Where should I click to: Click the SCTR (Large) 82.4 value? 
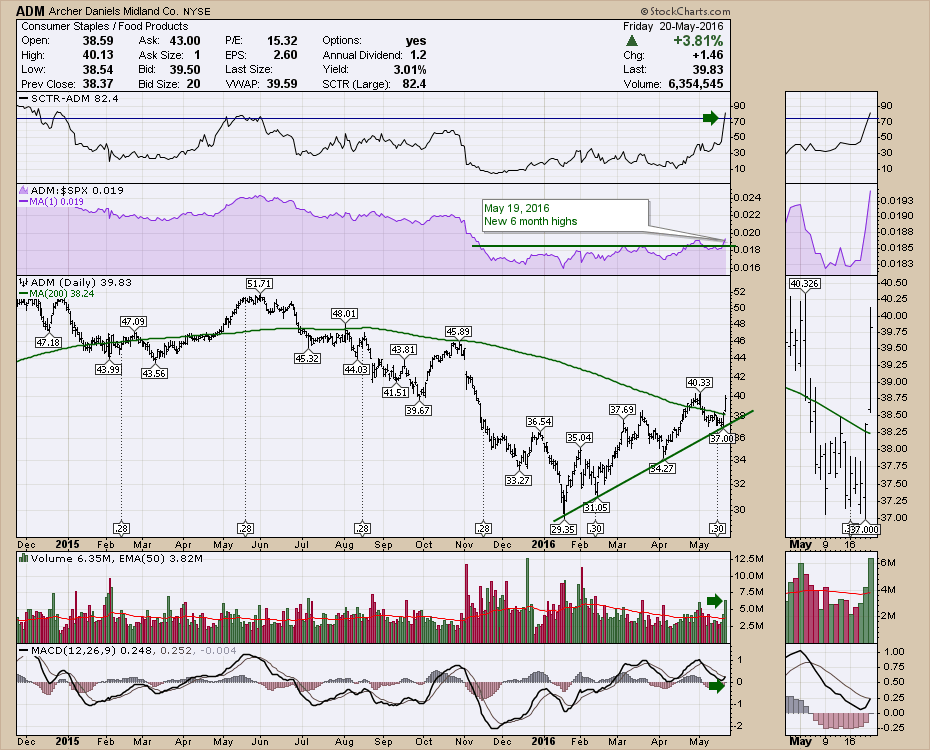[414, 84]
